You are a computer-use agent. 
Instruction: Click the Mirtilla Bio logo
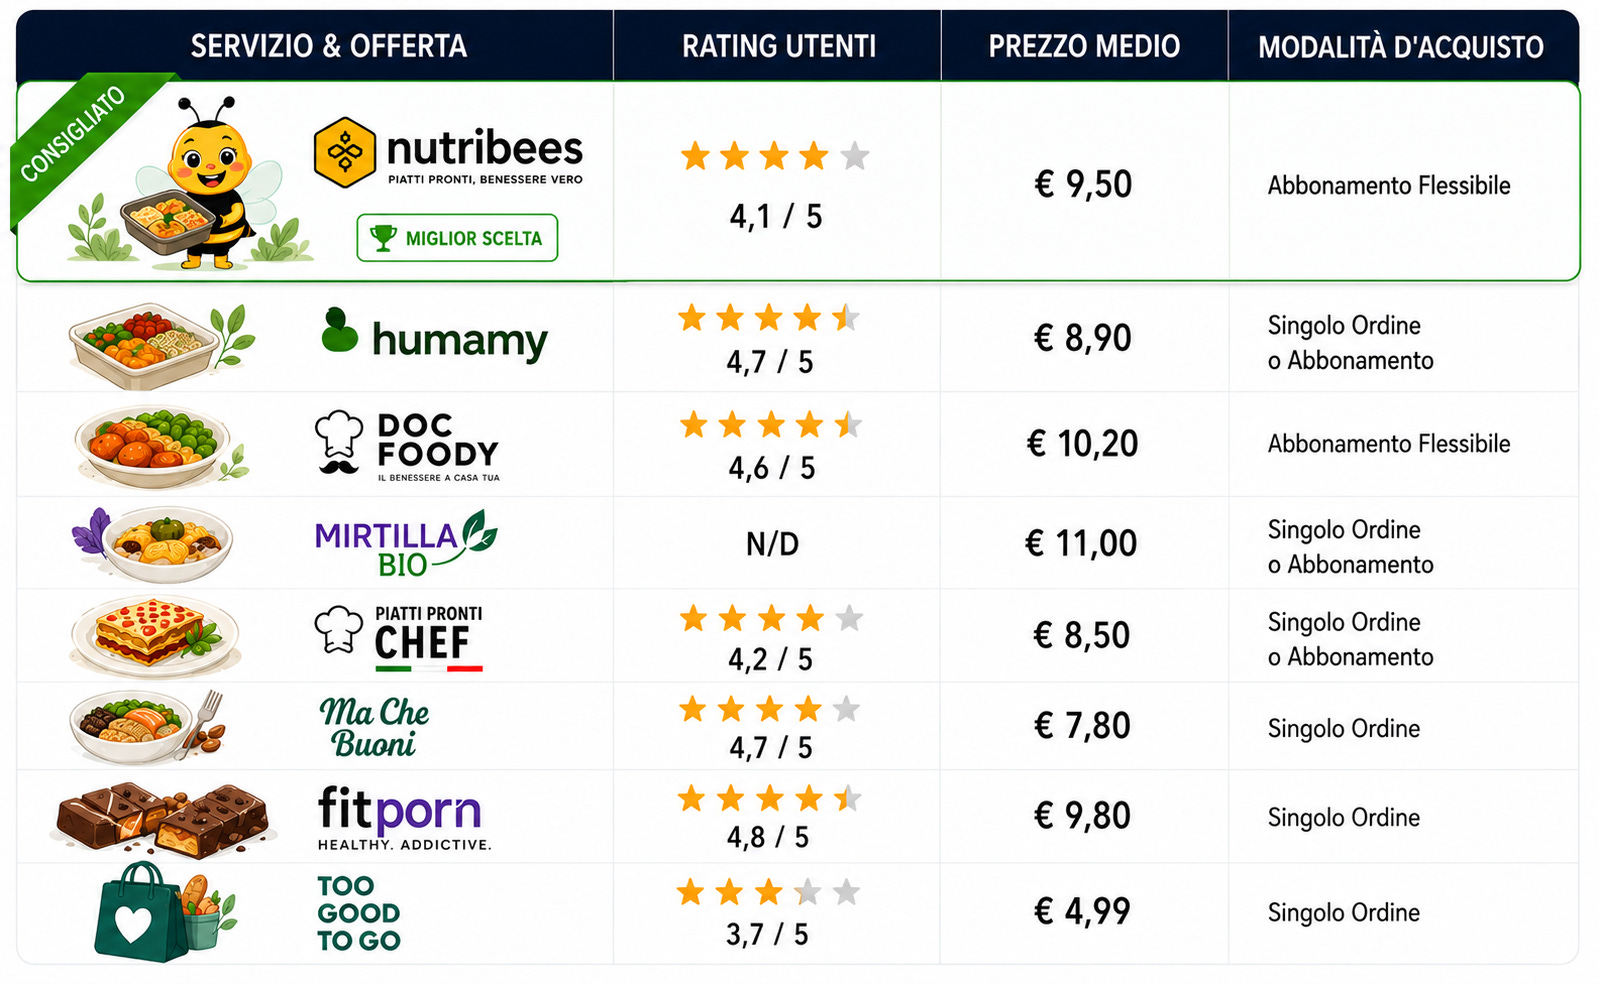[406, 543]
